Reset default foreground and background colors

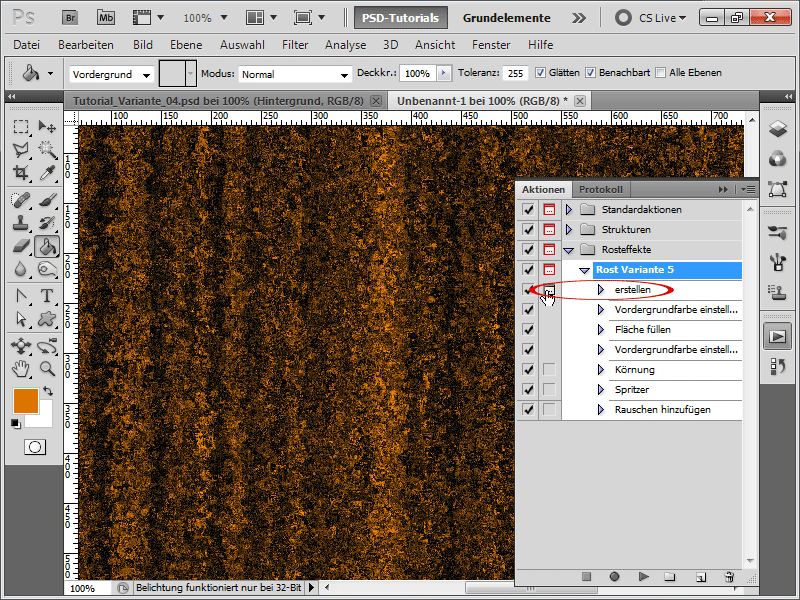click(16, 424)
